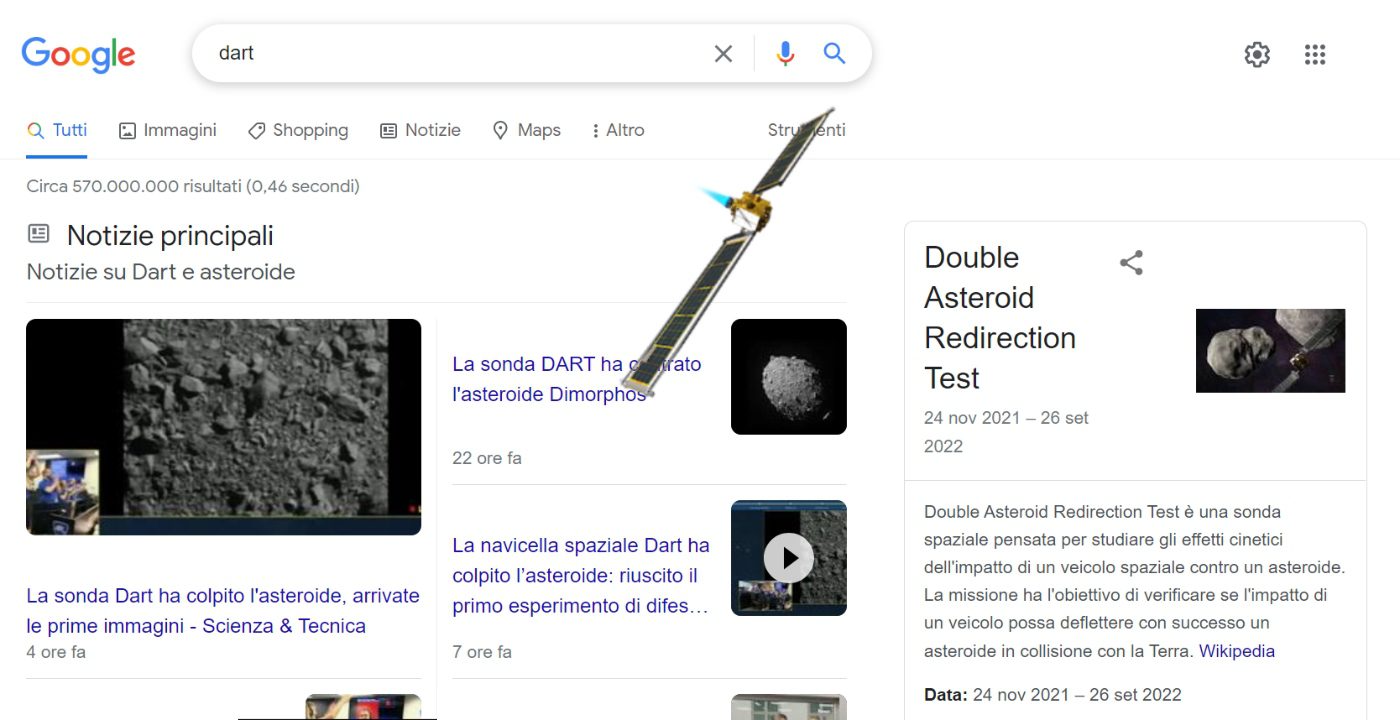
Task: Share the Double Asteroid Redirection Test panel
Action: (x=1131, y=263)
